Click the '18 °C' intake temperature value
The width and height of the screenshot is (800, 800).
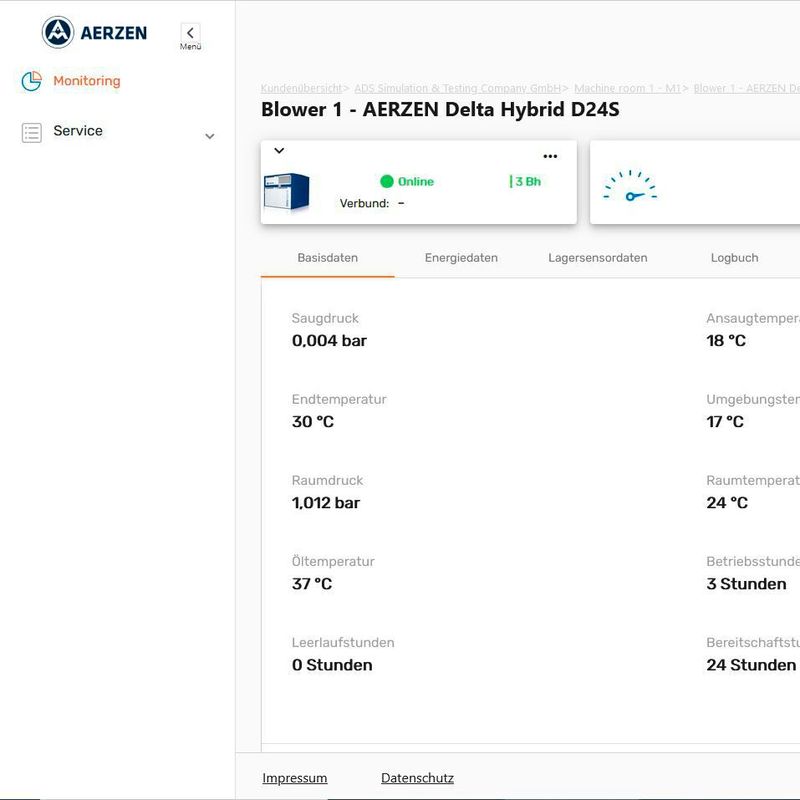[726, 340]
